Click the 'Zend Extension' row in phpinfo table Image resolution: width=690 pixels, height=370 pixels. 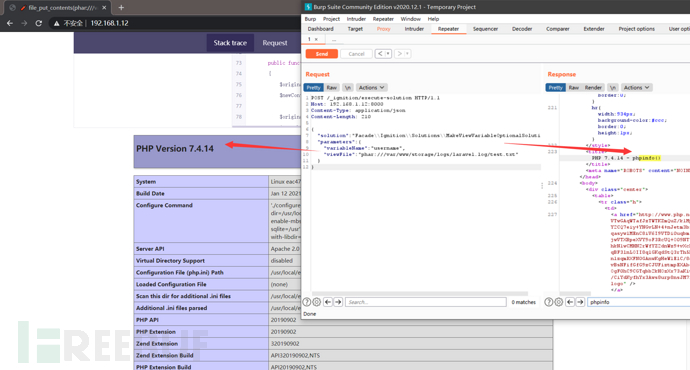pyautogui.click(x=343, y=344)
